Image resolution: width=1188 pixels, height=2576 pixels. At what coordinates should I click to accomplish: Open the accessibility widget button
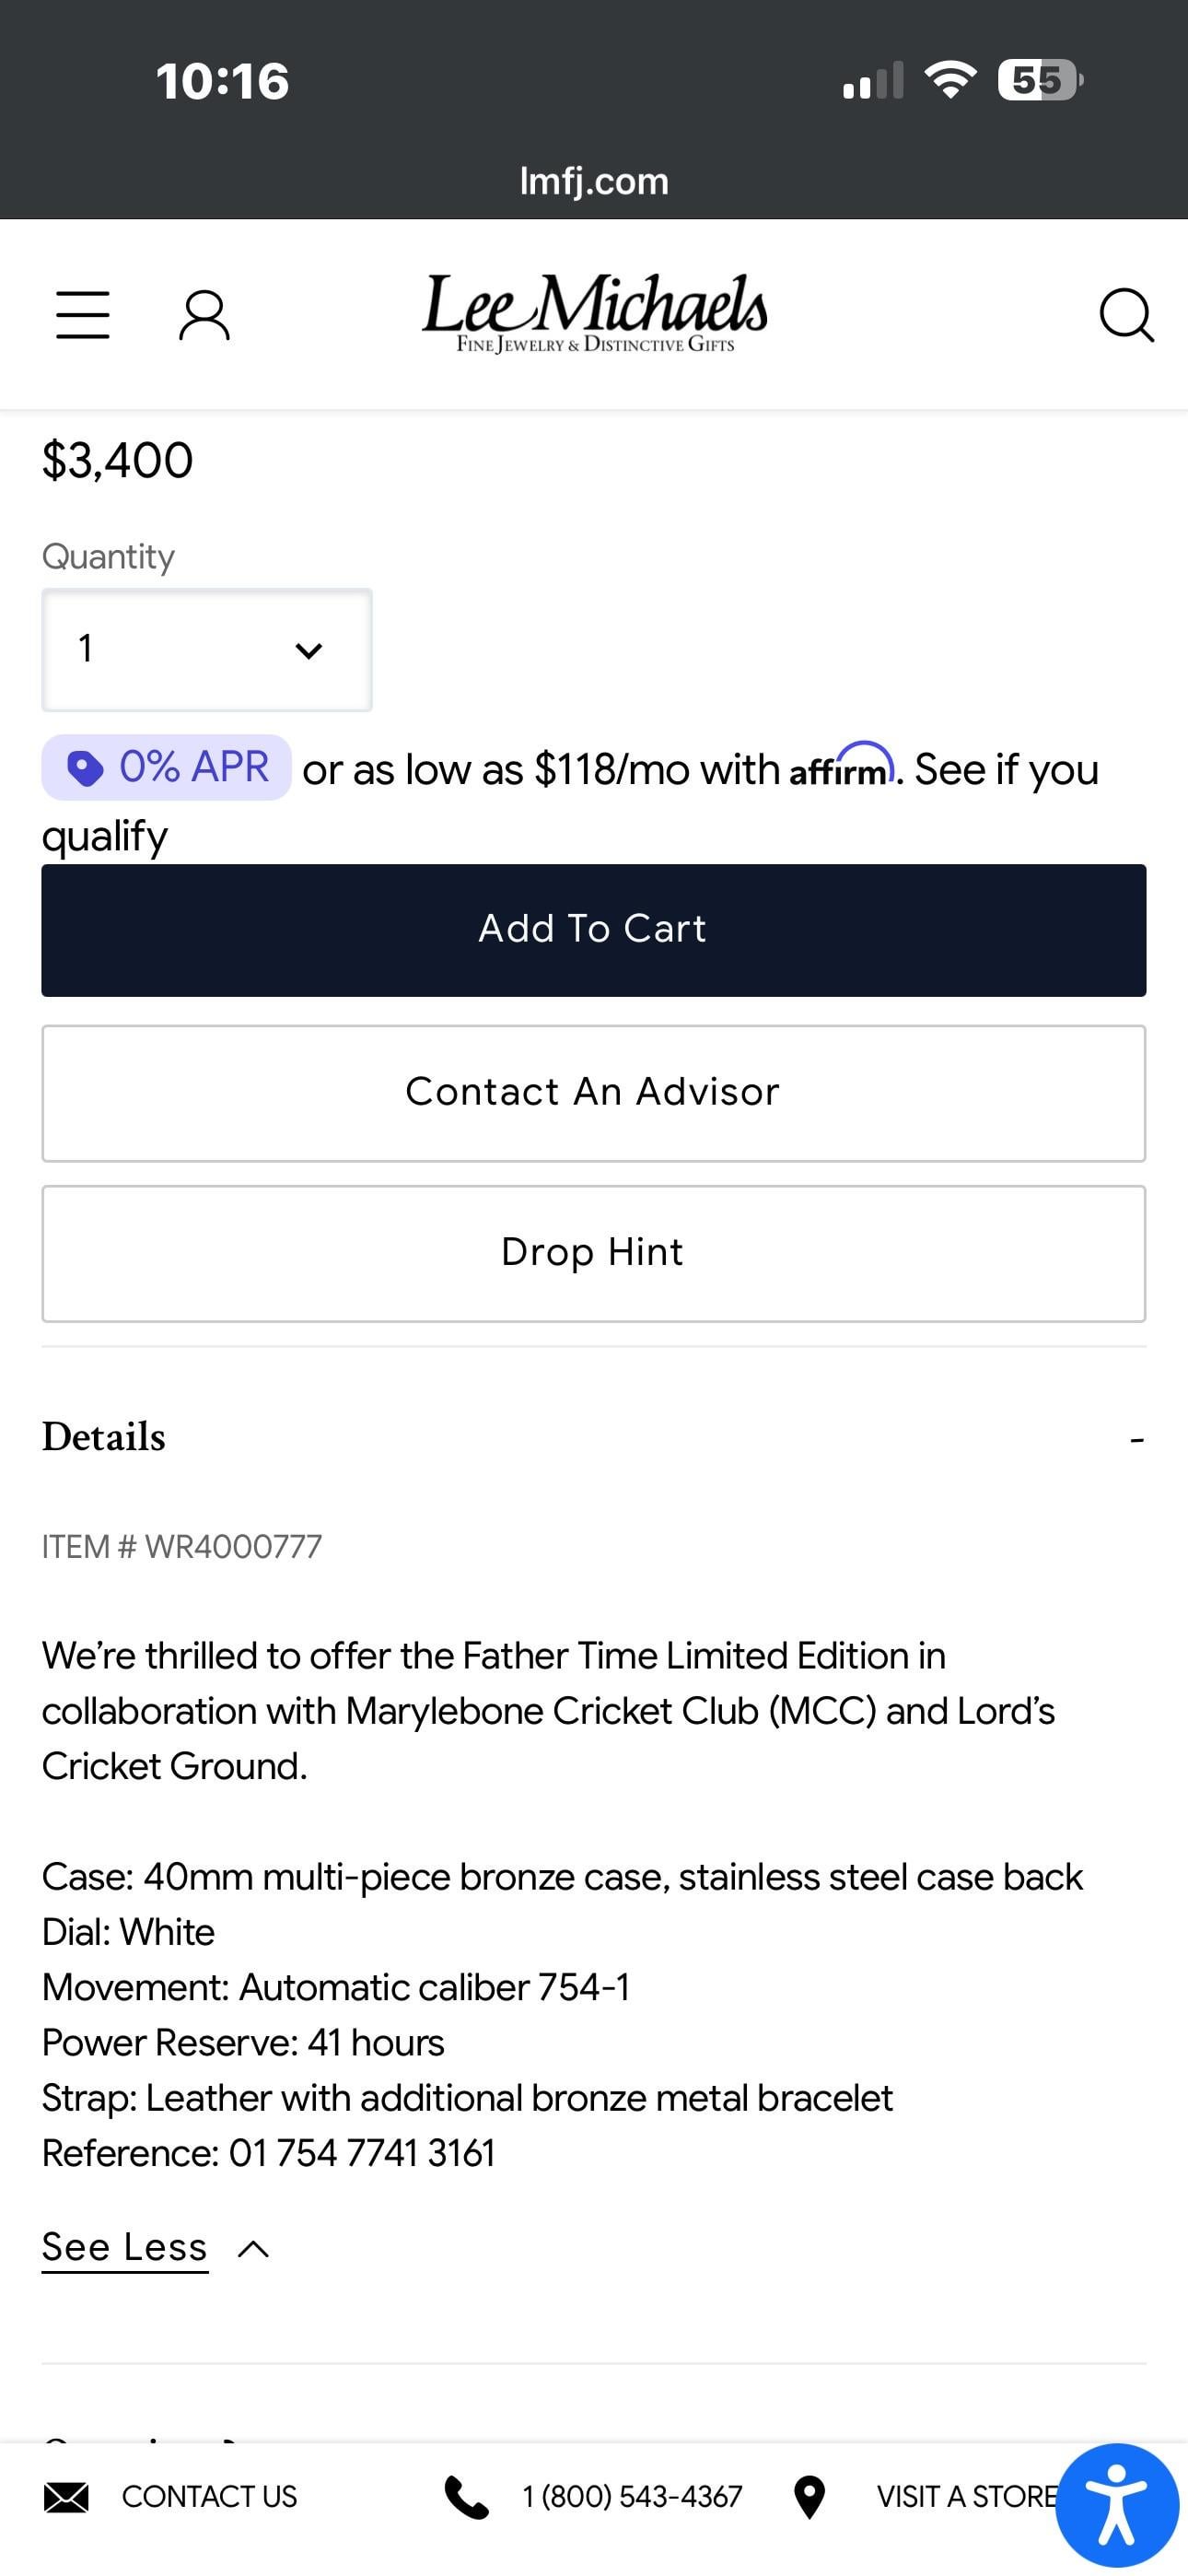[1117, 2505]
